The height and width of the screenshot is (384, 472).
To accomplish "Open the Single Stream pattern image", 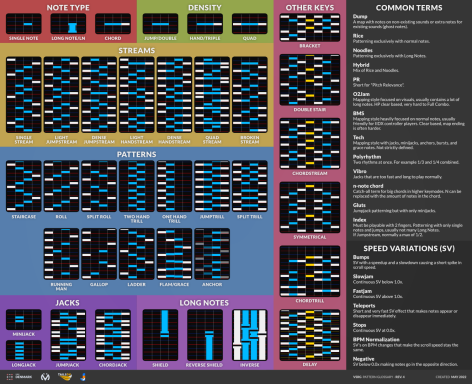I will coord(24,95).
